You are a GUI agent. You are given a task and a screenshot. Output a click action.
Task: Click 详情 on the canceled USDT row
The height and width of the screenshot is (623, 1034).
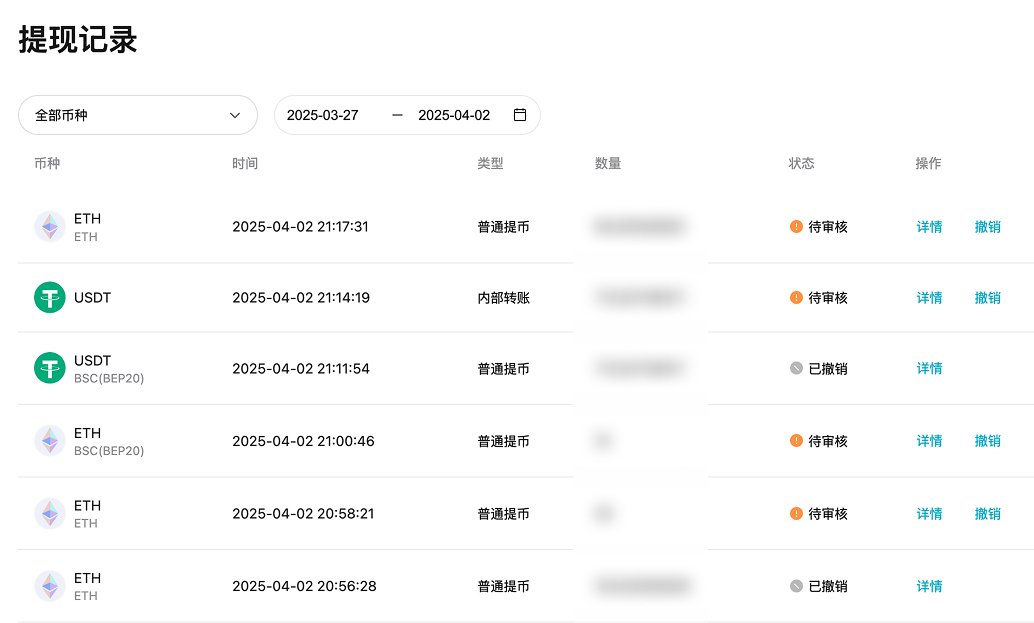(929, 368)
